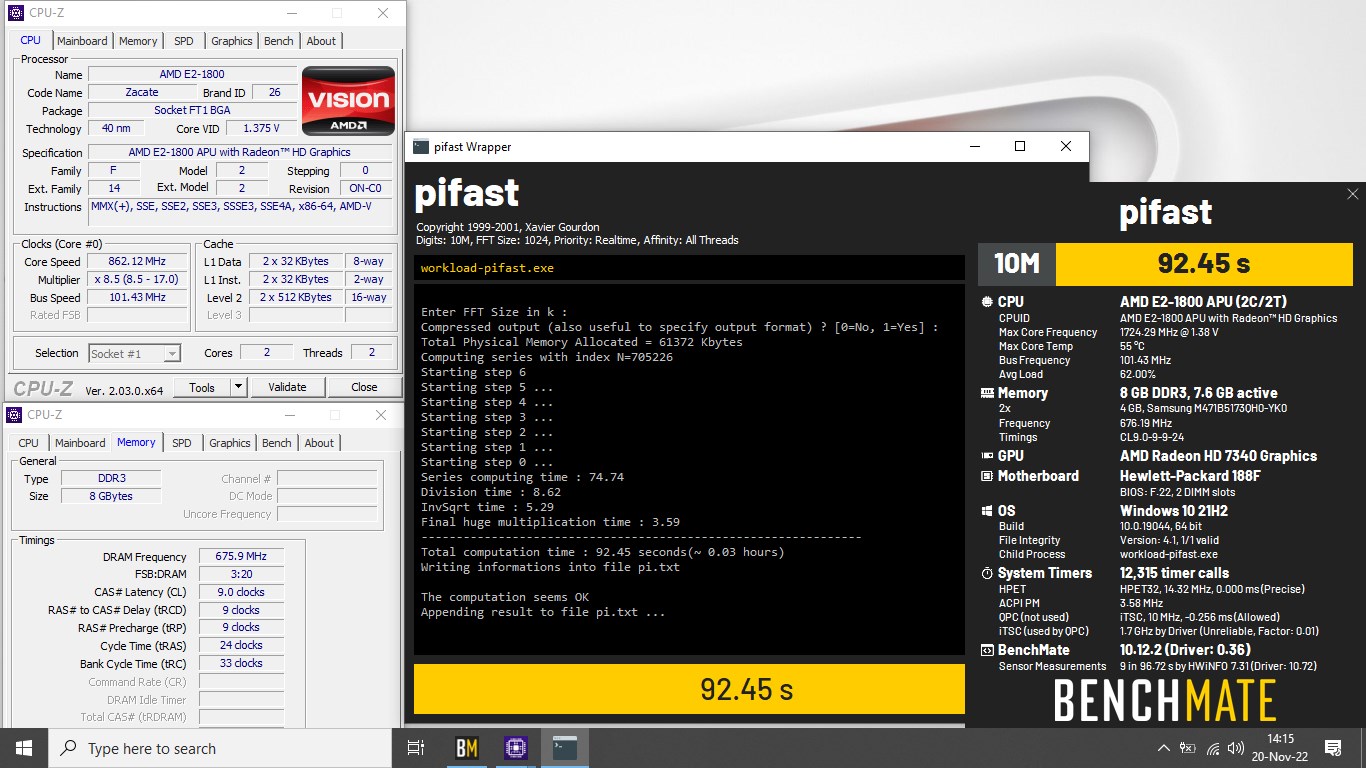Viewport: 1366px width, 768px height.
Task: Open Graphics tab in top CPU-Z window
Action: [232, 41]
